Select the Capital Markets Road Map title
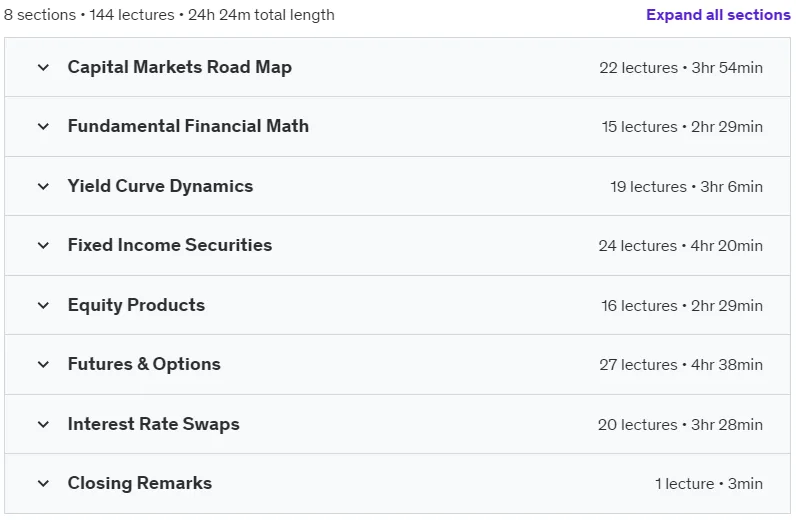The height and width of the screenshot is (520, 796). point(180,67)
